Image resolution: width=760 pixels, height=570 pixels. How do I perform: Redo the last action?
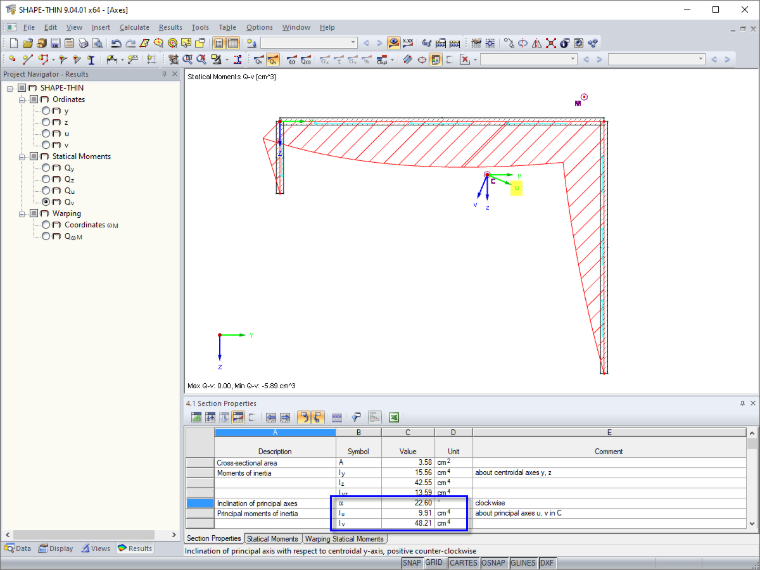point(130,43)
